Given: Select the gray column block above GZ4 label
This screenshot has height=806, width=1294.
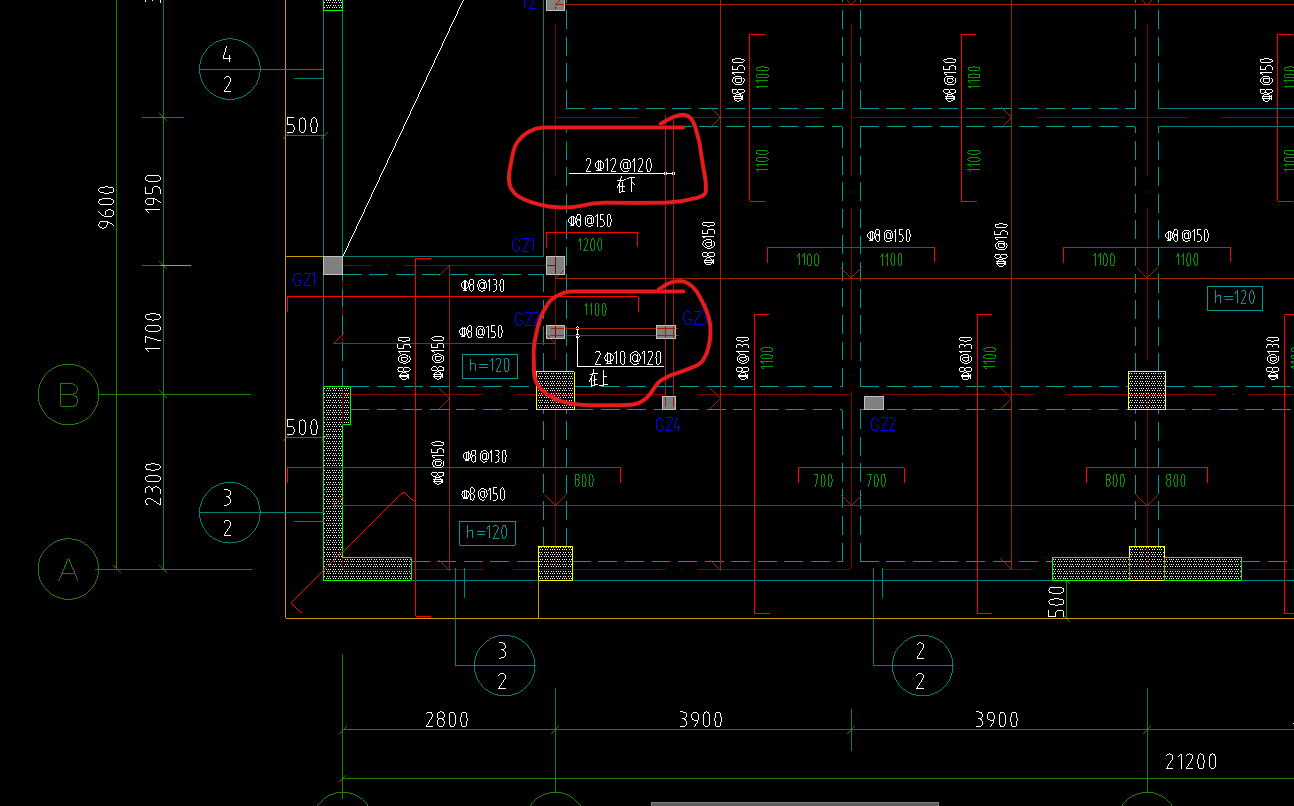Looking at the screenshot, I should [x=669, y=403].
